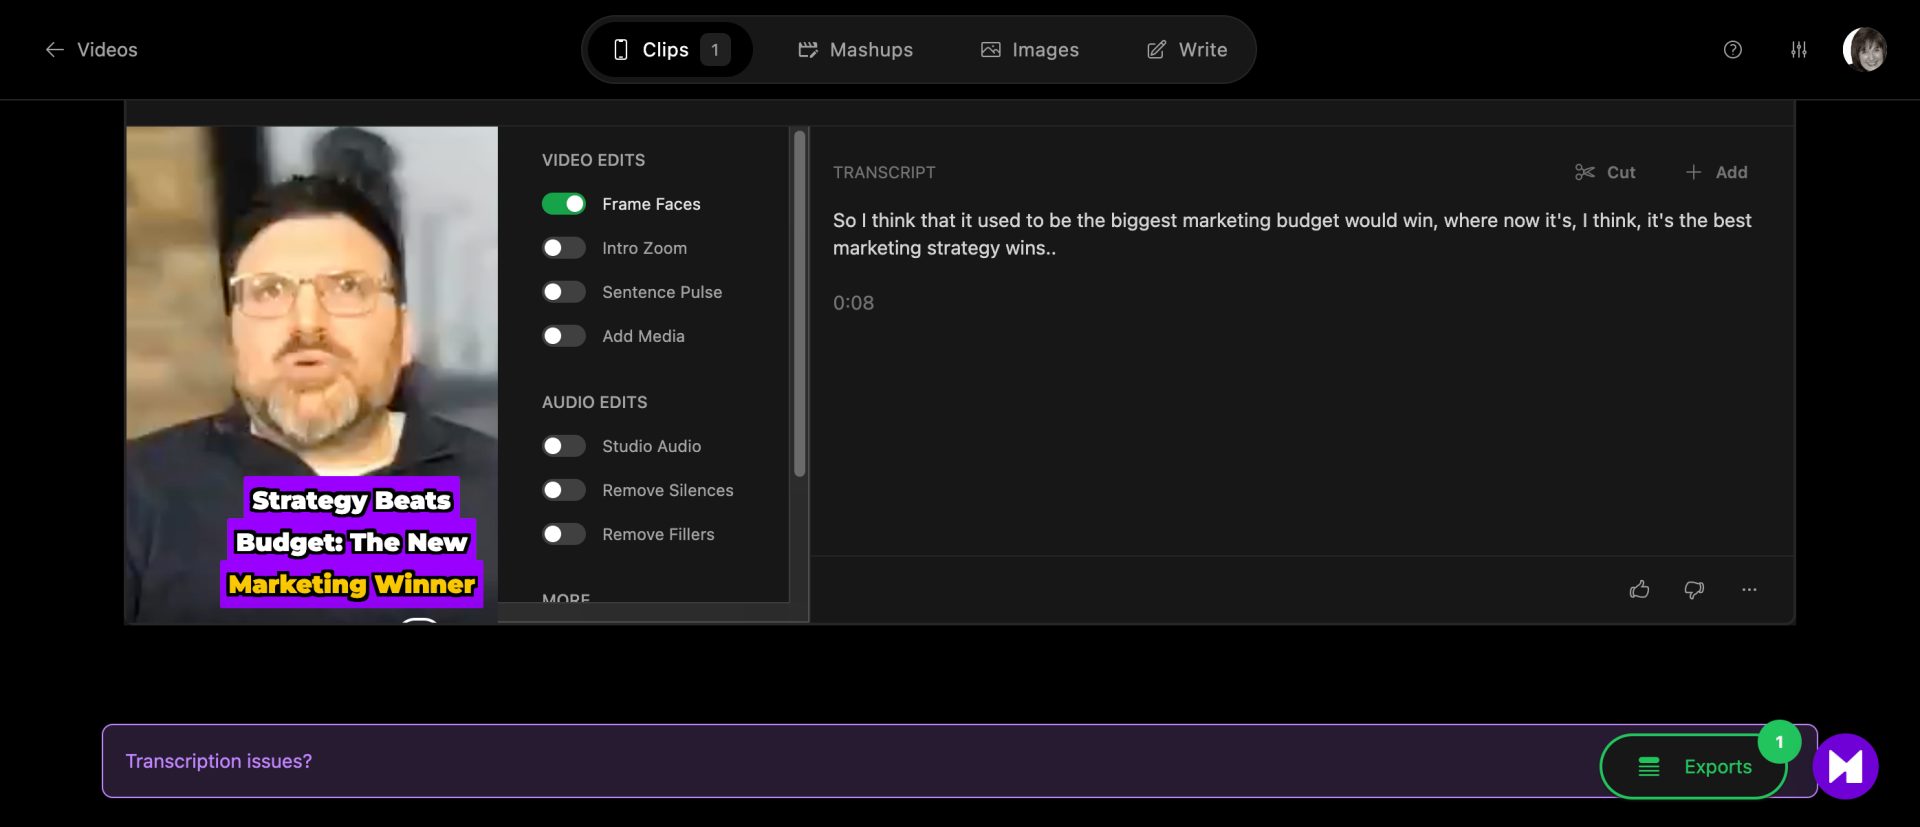Disable the Frame Faces toggle
Viewport: 1920px width, 827px height.
coord(564,204)
